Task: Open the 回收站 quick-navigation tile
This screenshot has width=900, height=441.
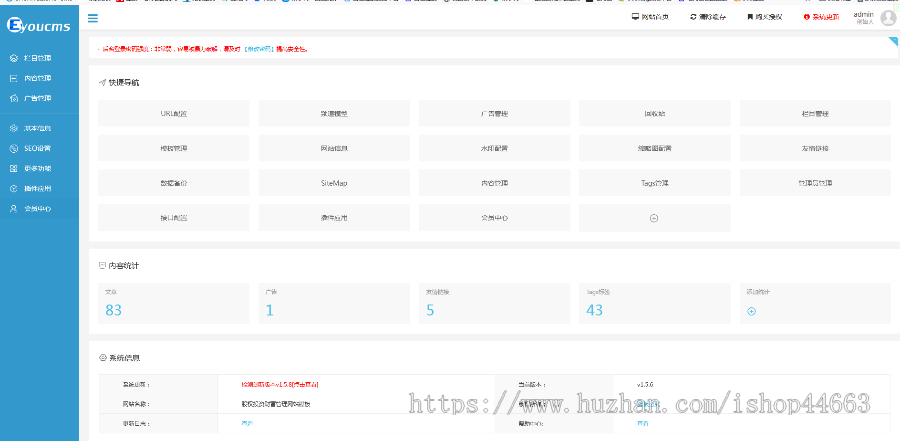Action: (655, 113)
